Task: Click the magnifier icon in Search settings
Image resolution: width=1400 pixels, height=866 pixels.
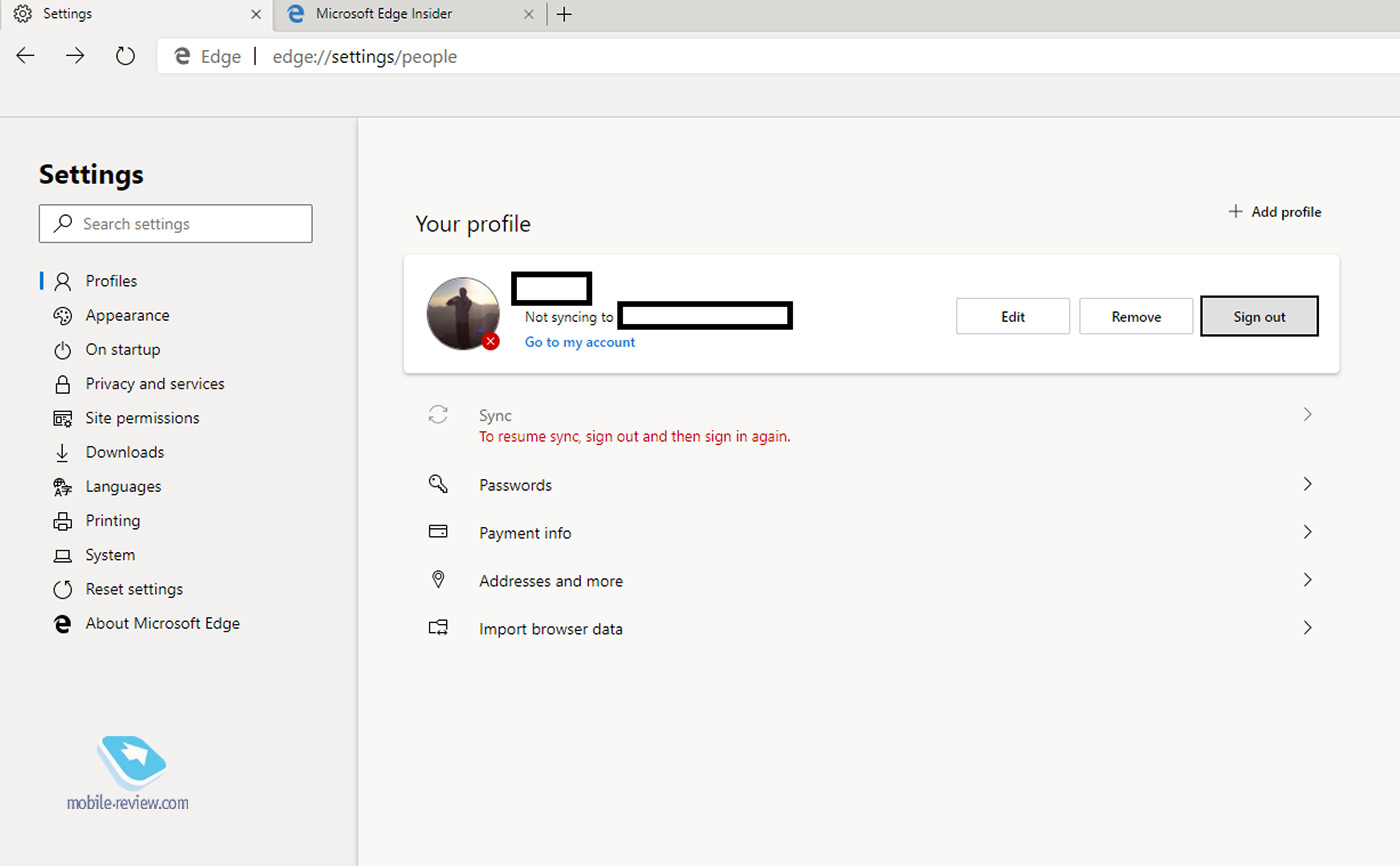Action: (63, 224)
